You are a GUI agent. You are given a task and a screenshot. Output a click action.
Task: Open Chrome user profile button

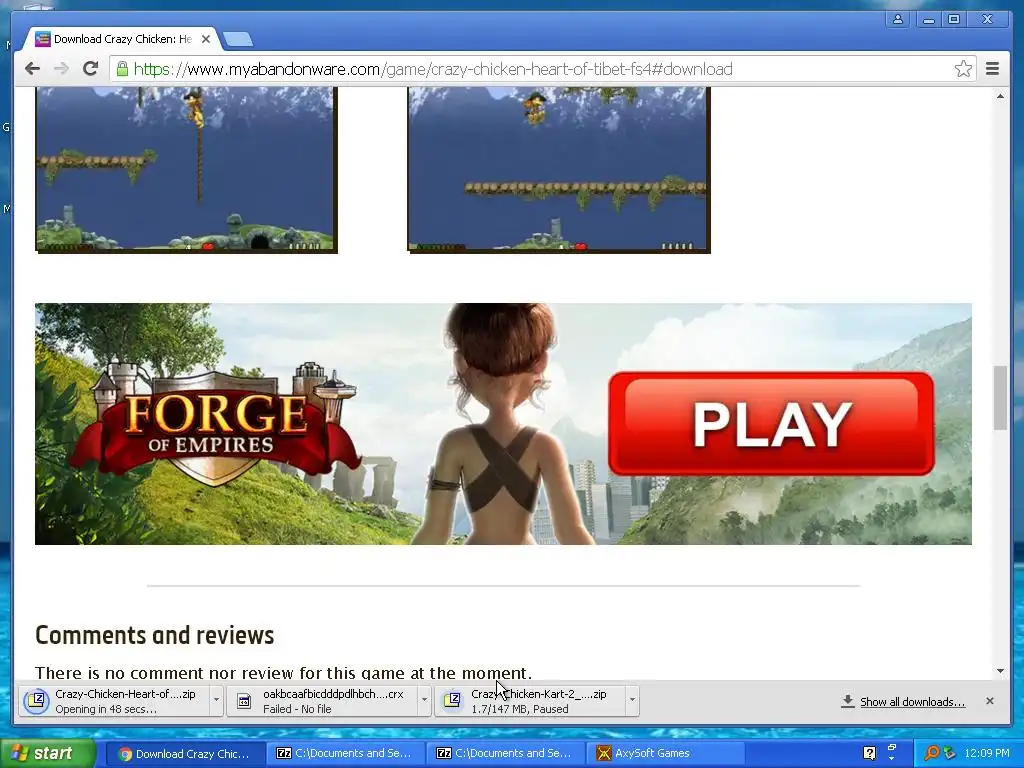click(898, 19)
